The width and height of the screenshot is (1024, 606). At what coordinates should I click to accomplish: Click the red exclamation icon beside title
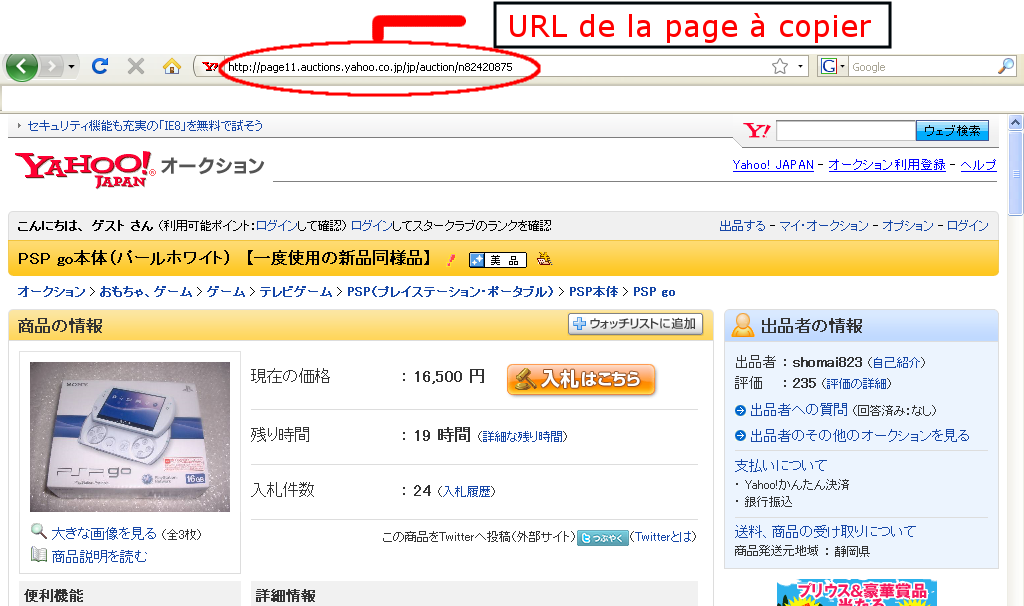coord(451,260)
